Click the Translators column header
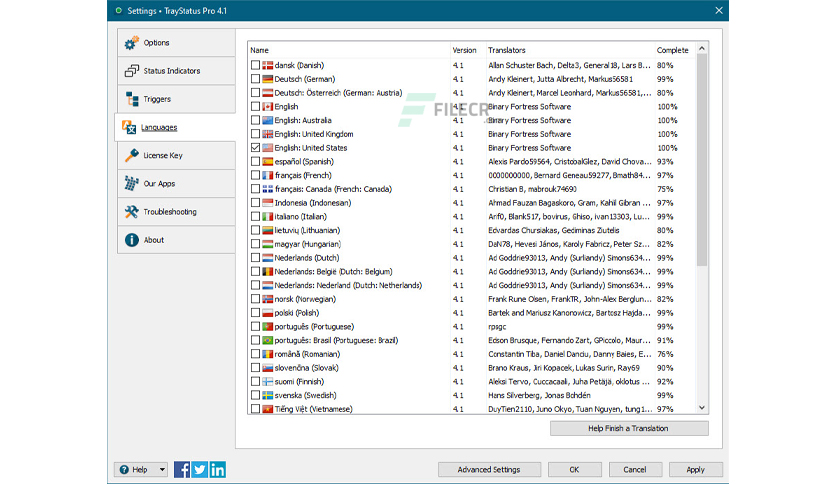Image resolution: width=836 pixels, height=484 pixels. click(569, 50)
